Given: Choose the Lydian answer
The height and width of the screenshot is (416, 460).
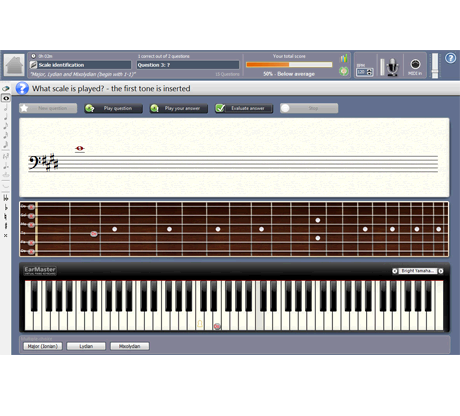Looking at the screenshot, I should point(86,346).
